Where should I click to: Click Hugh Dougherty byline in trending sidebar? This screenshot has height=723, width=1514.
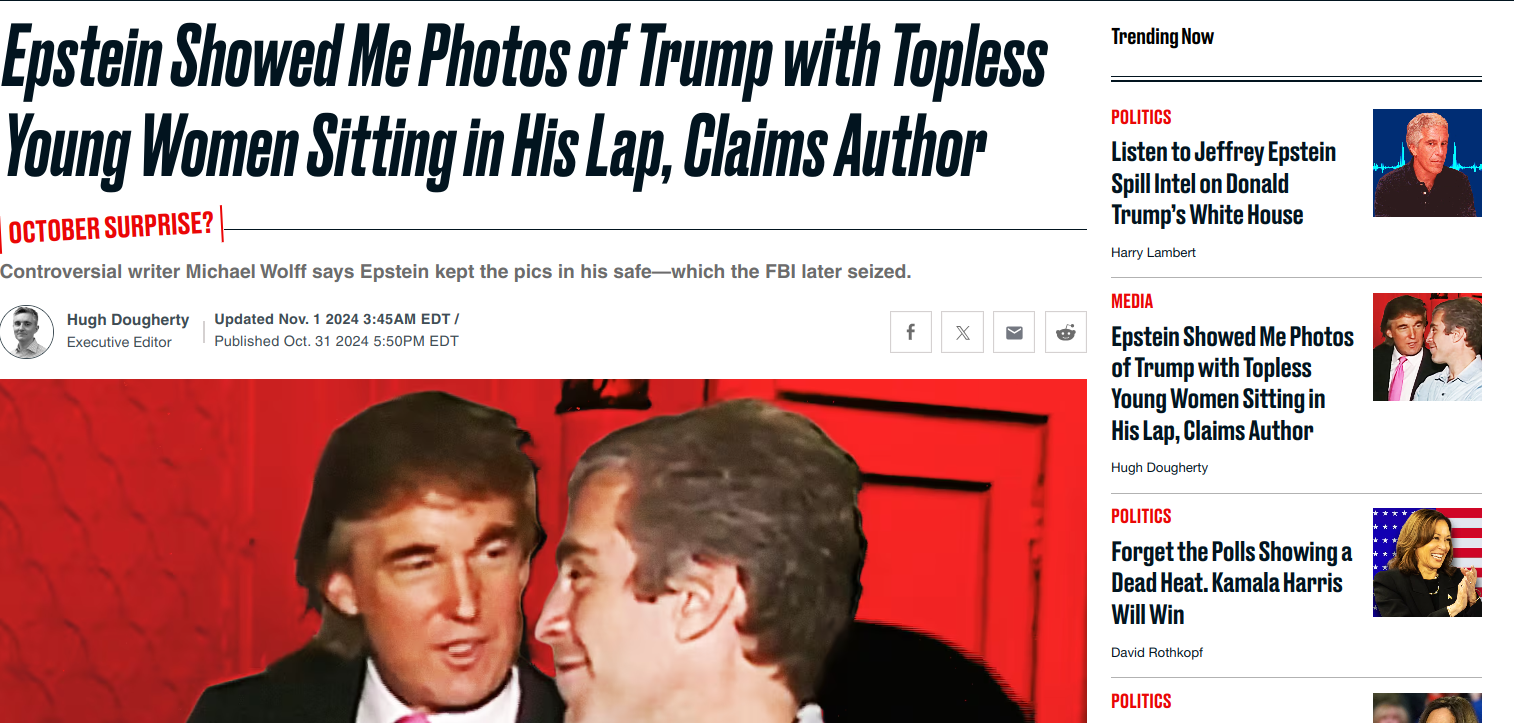coord(1159,468)
